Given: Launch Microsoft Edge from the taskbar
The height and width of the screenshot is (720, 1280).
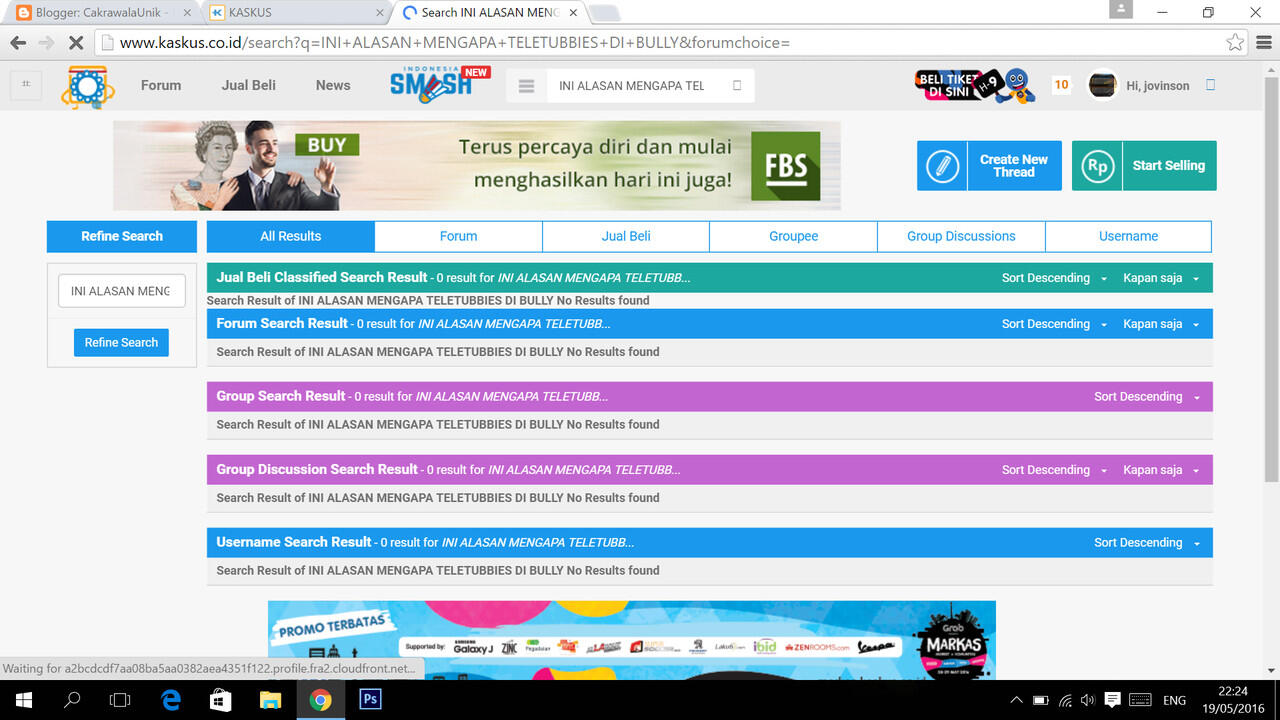Looking at the screenshot, I should (171, 700).
